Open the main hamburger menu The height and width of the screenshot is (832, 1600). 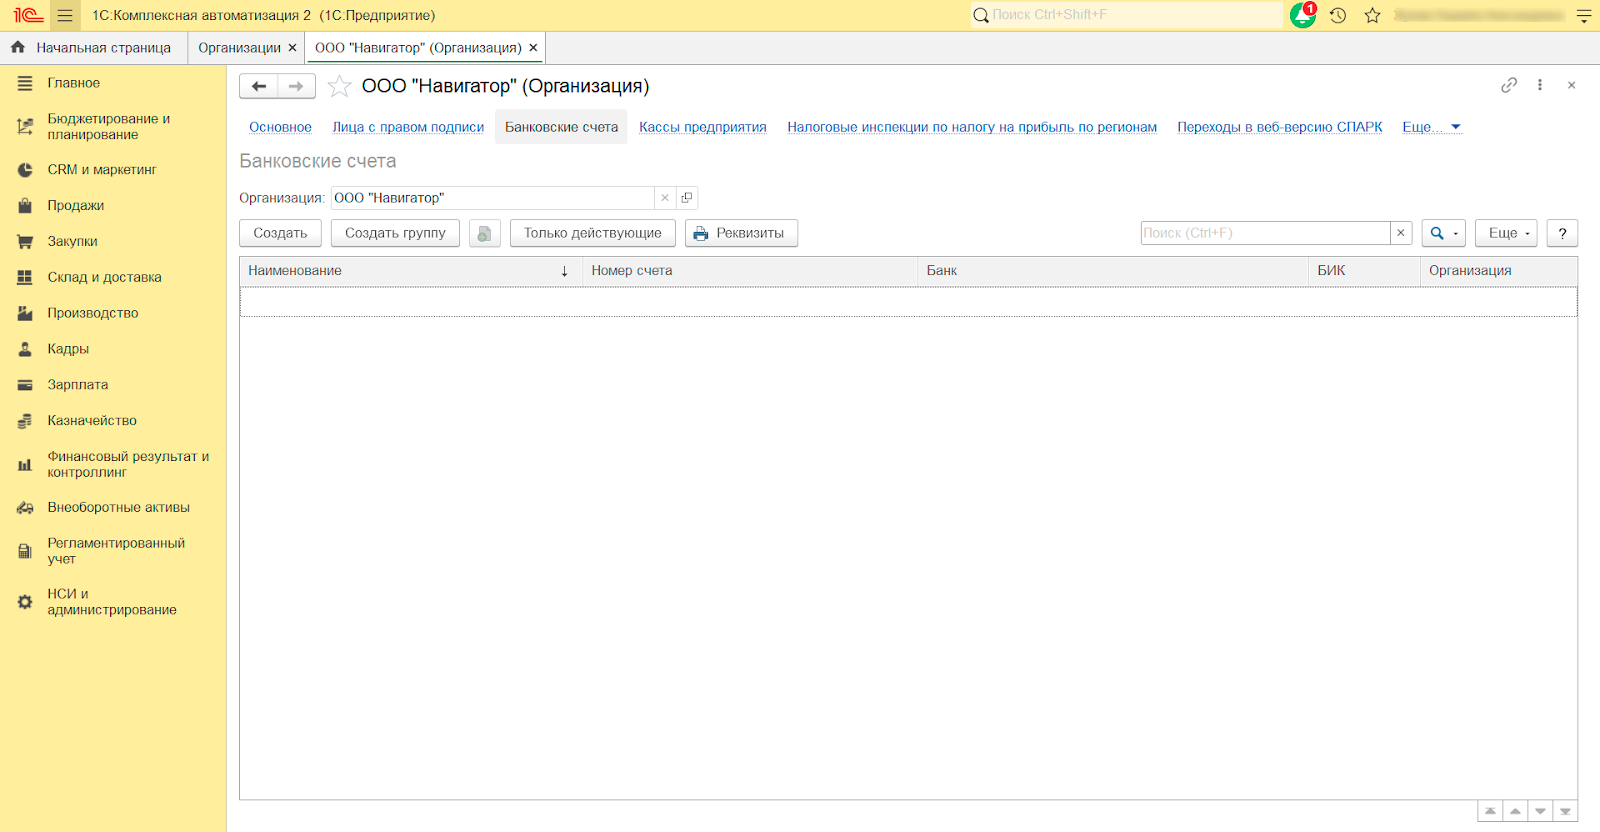pyautogui.click(x=65, y=15)
